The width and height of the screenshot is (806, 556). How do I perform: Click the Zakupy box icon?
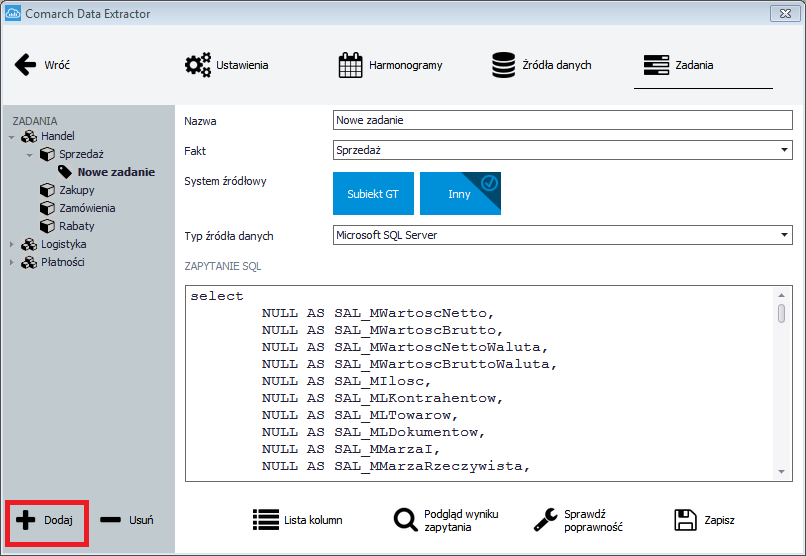tap(47, 190)
